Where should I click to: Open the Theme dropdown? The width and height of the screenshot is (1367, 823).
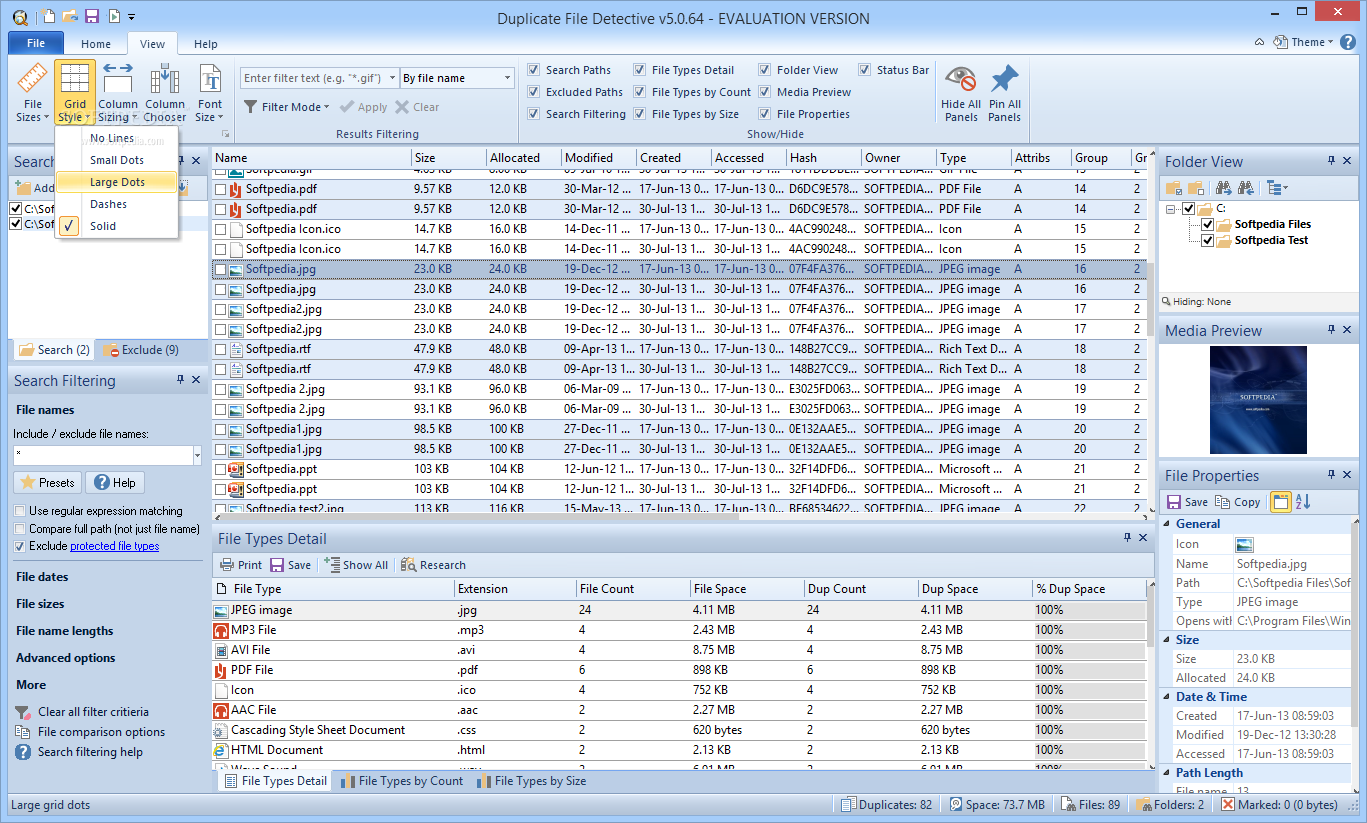tap(1304, 42)
